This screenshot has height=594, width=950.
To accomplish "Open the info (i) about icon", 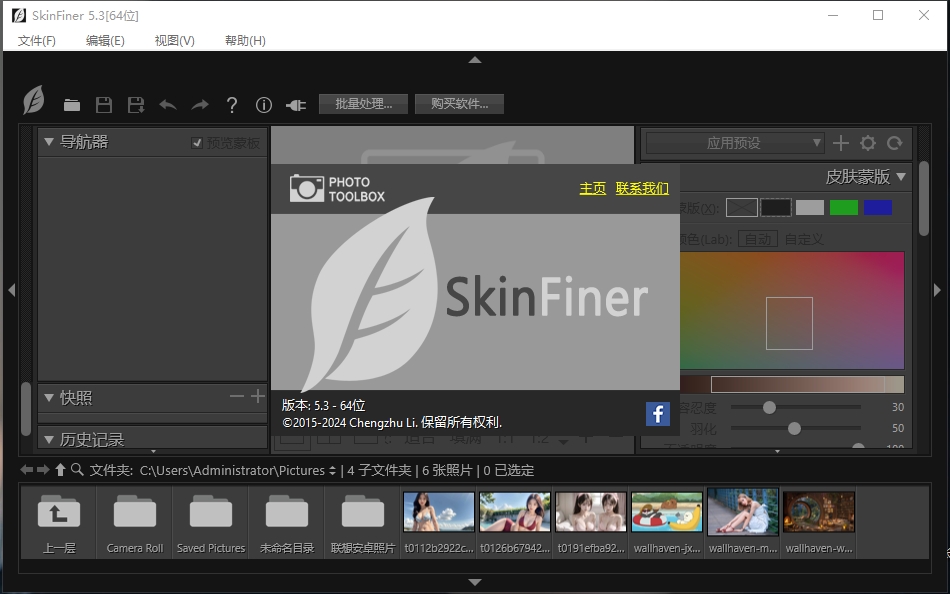I will point(264,105).
